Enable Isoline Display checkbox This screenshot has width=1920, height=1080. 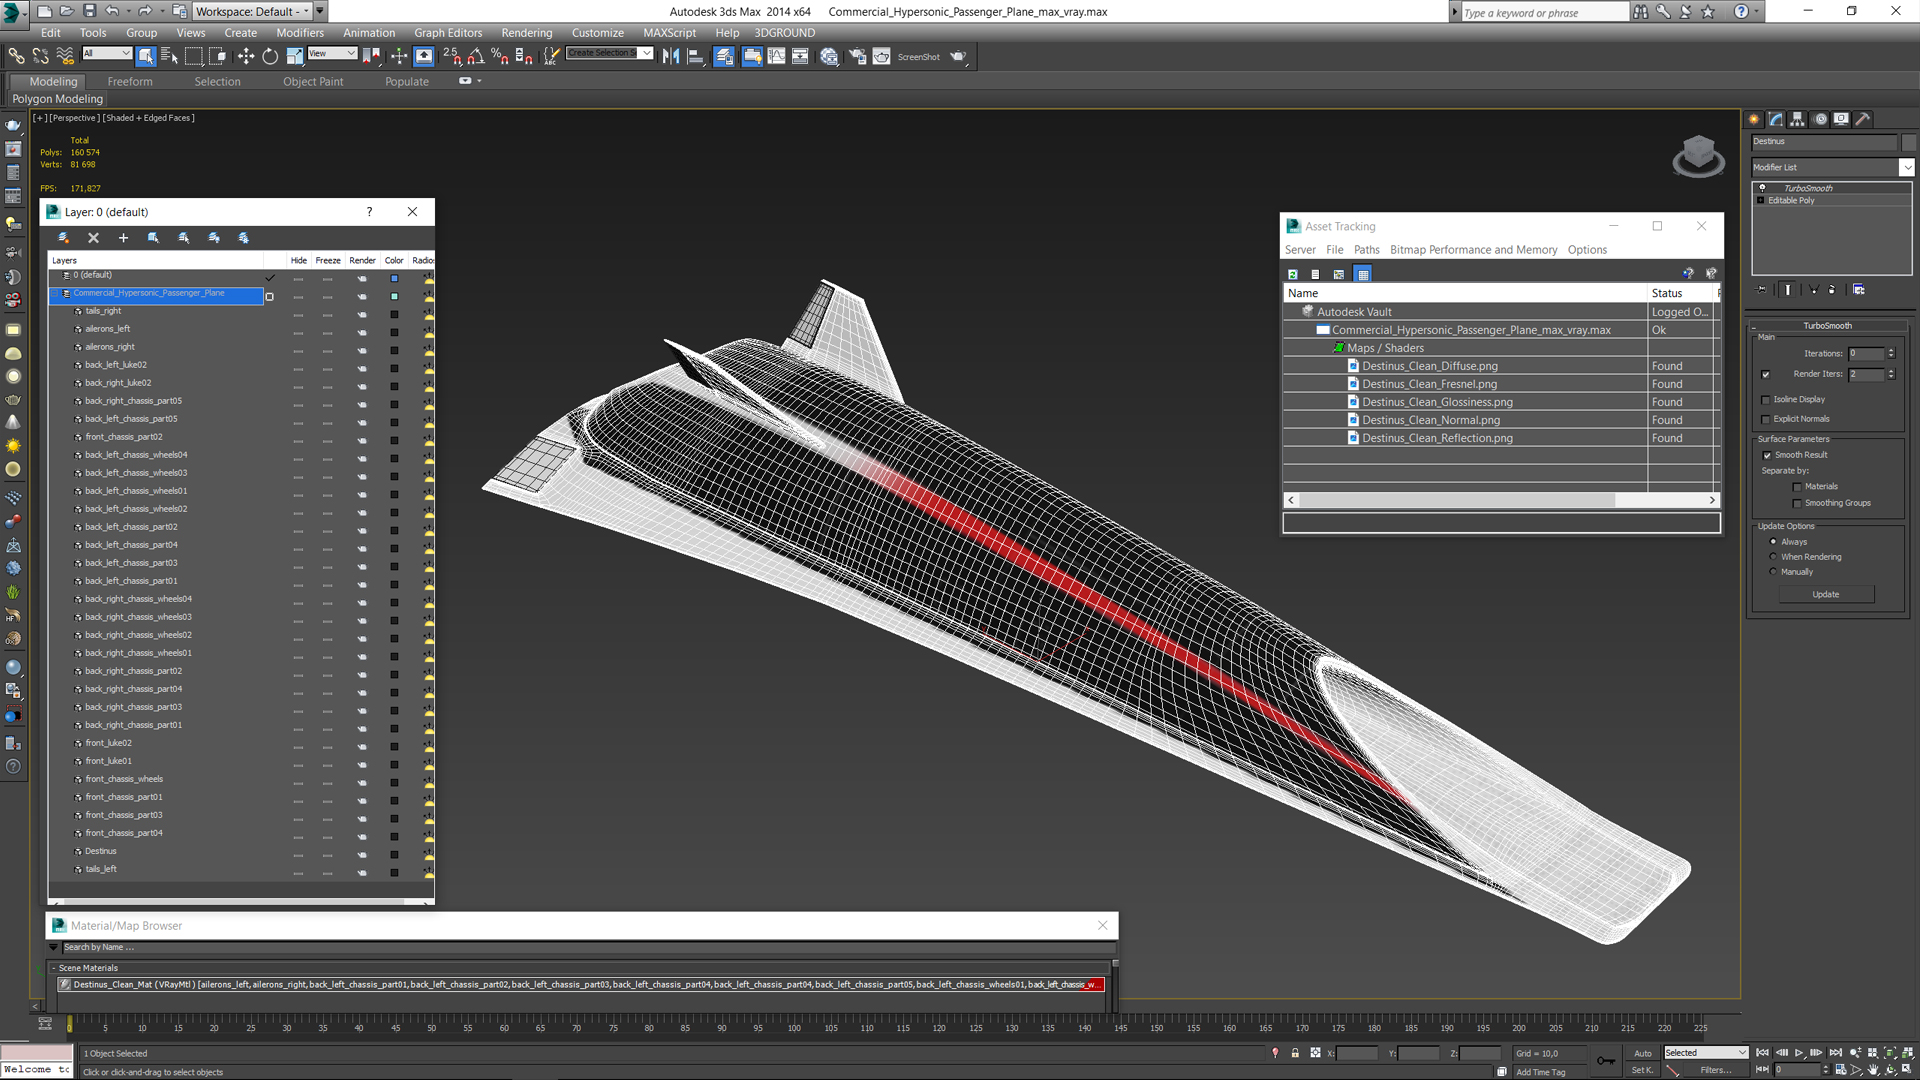[1766, 400]
